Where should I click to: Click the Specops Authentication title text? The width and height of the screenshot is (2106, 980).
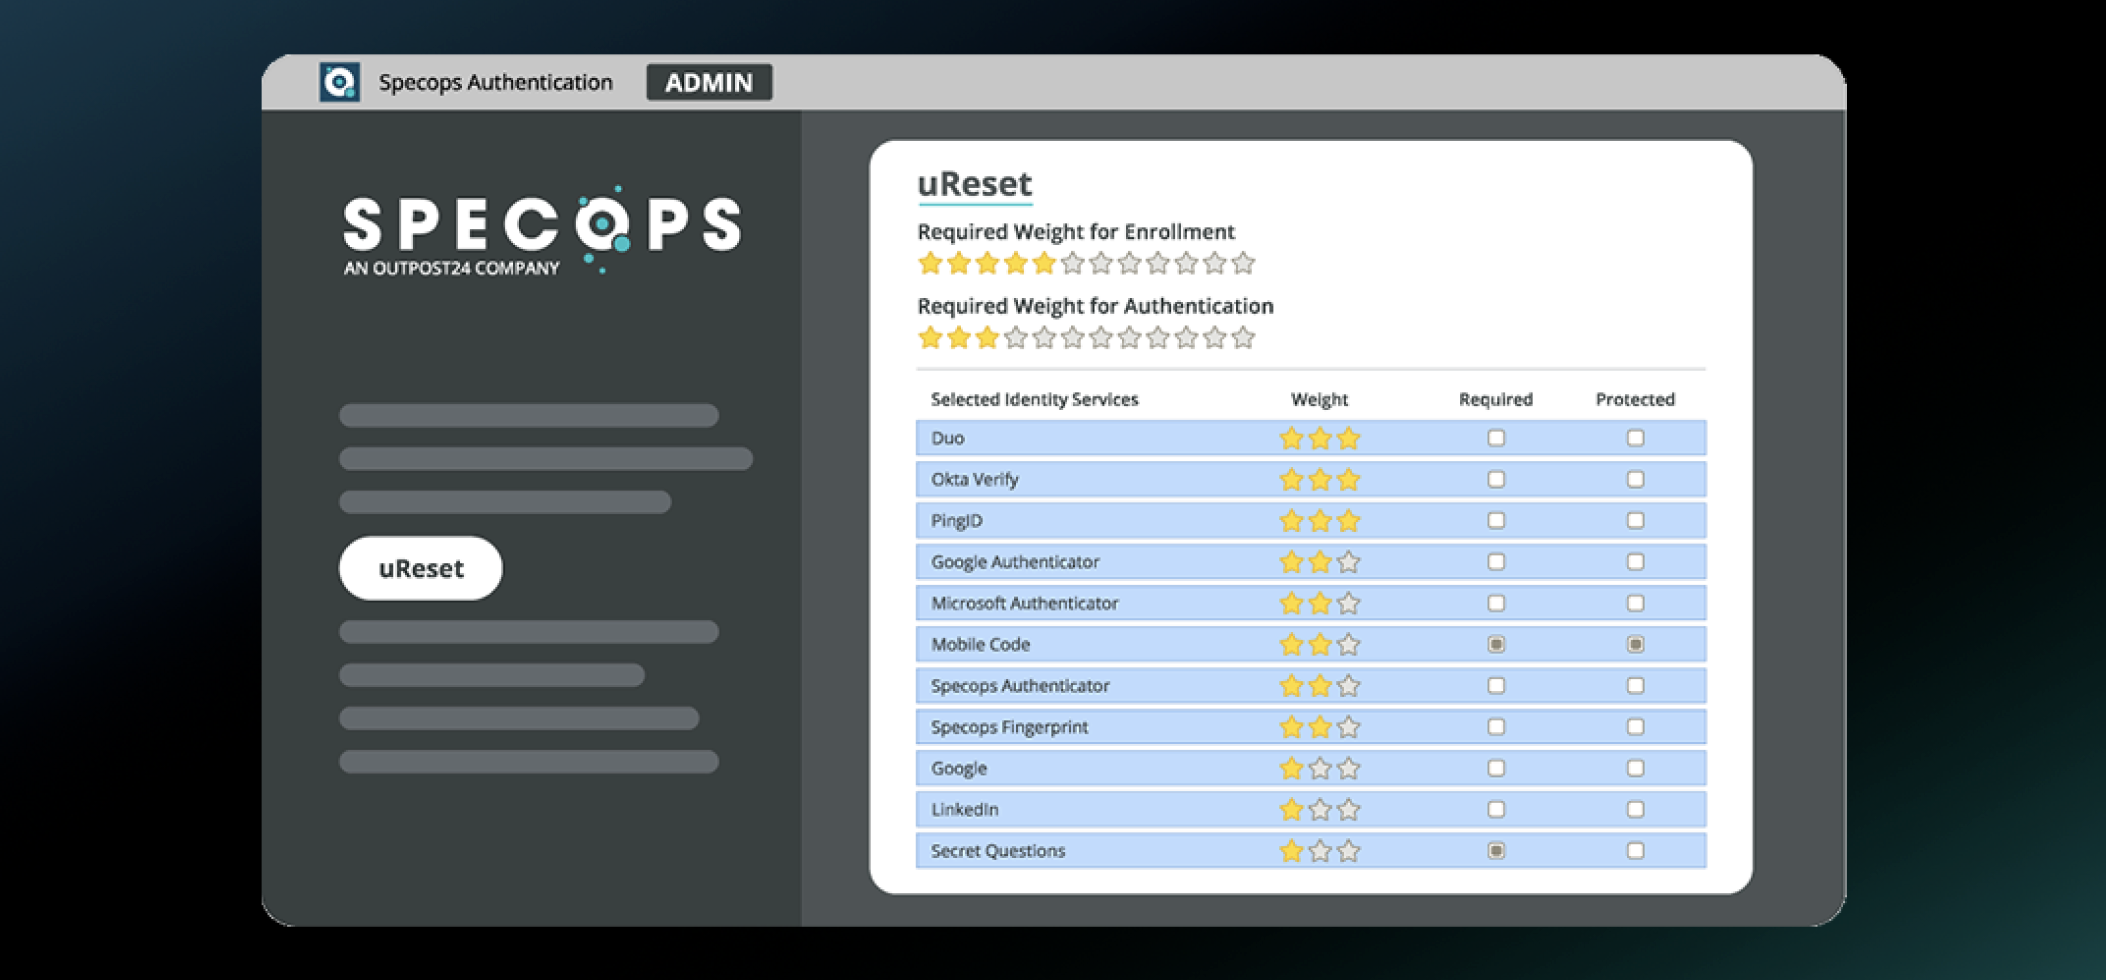pos(495,82)
